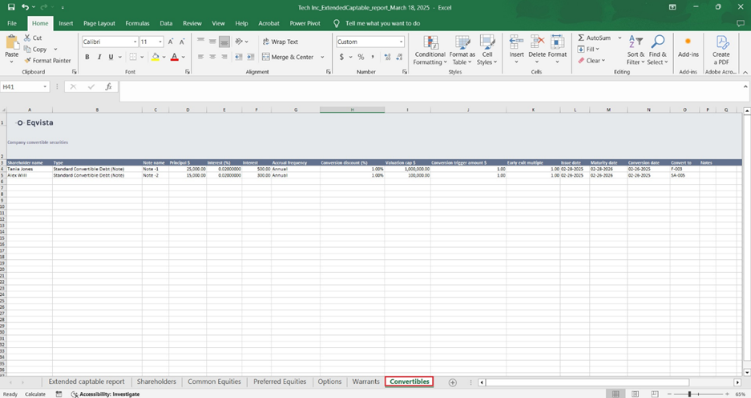Click the Increase Indent icon

click(250, 57)
